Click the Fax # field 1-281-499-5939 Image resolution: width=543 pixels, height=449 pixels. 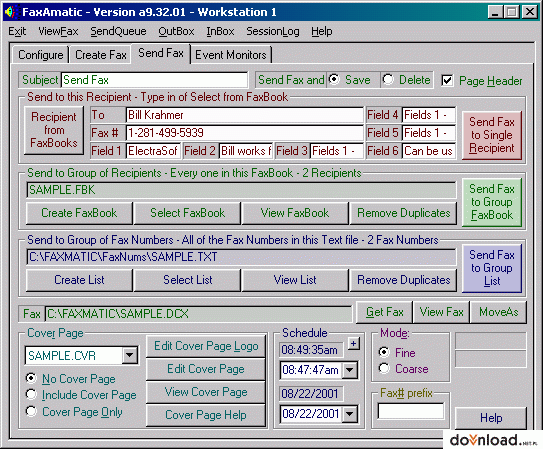pos(244,133)
